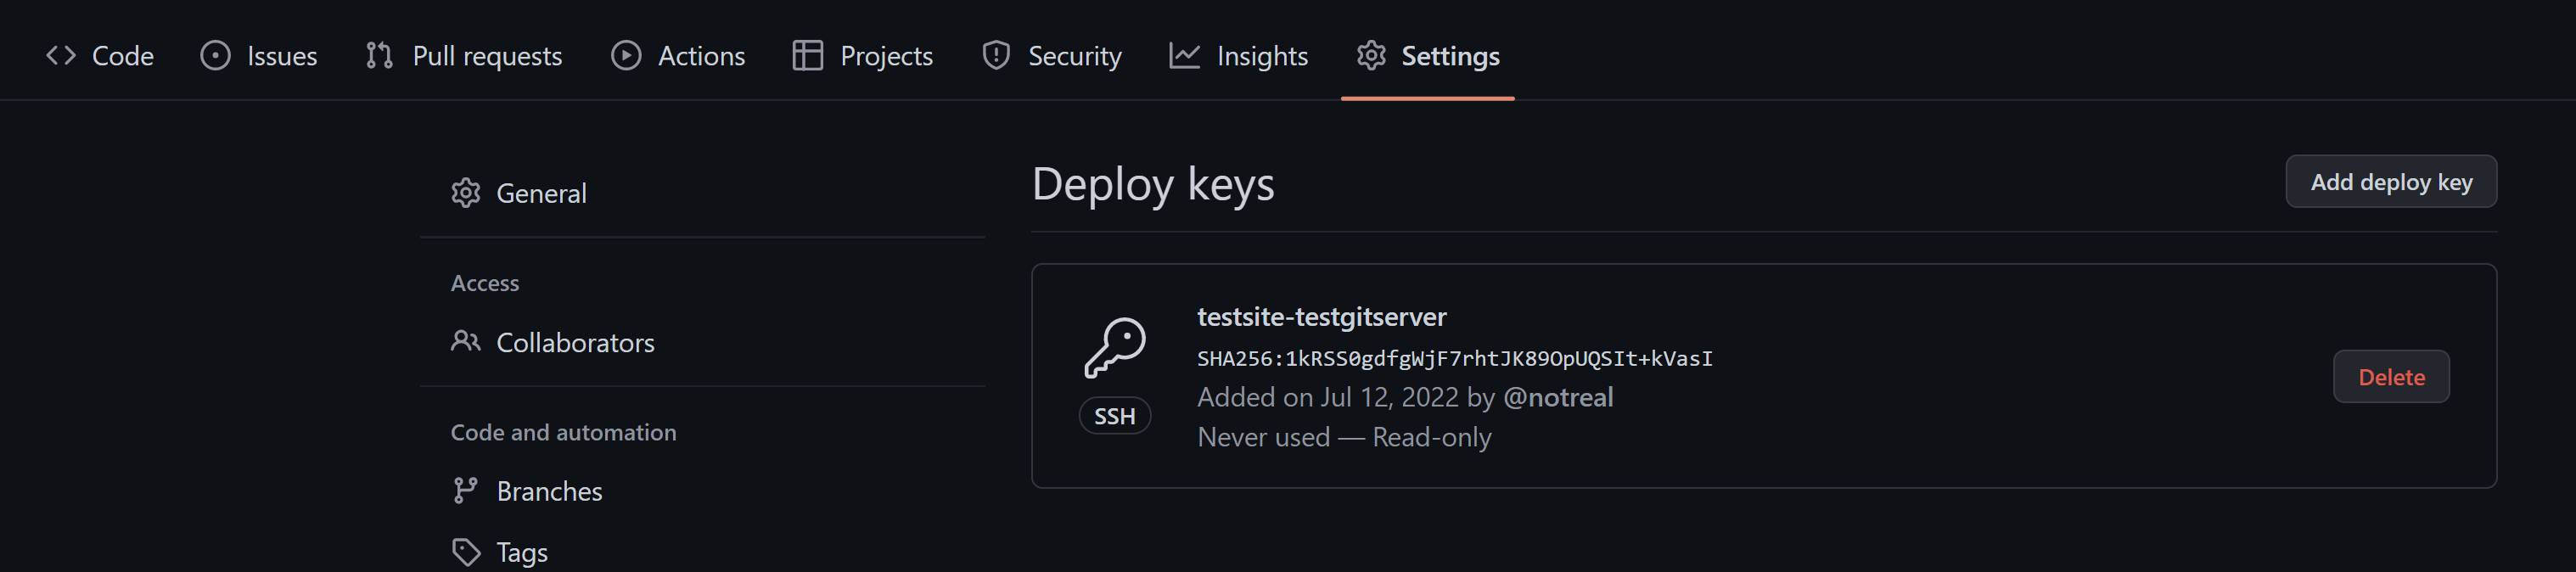Click the Actions play icon
The image size is (2576, 572).
pyautogui.click(x=626, y=56)
